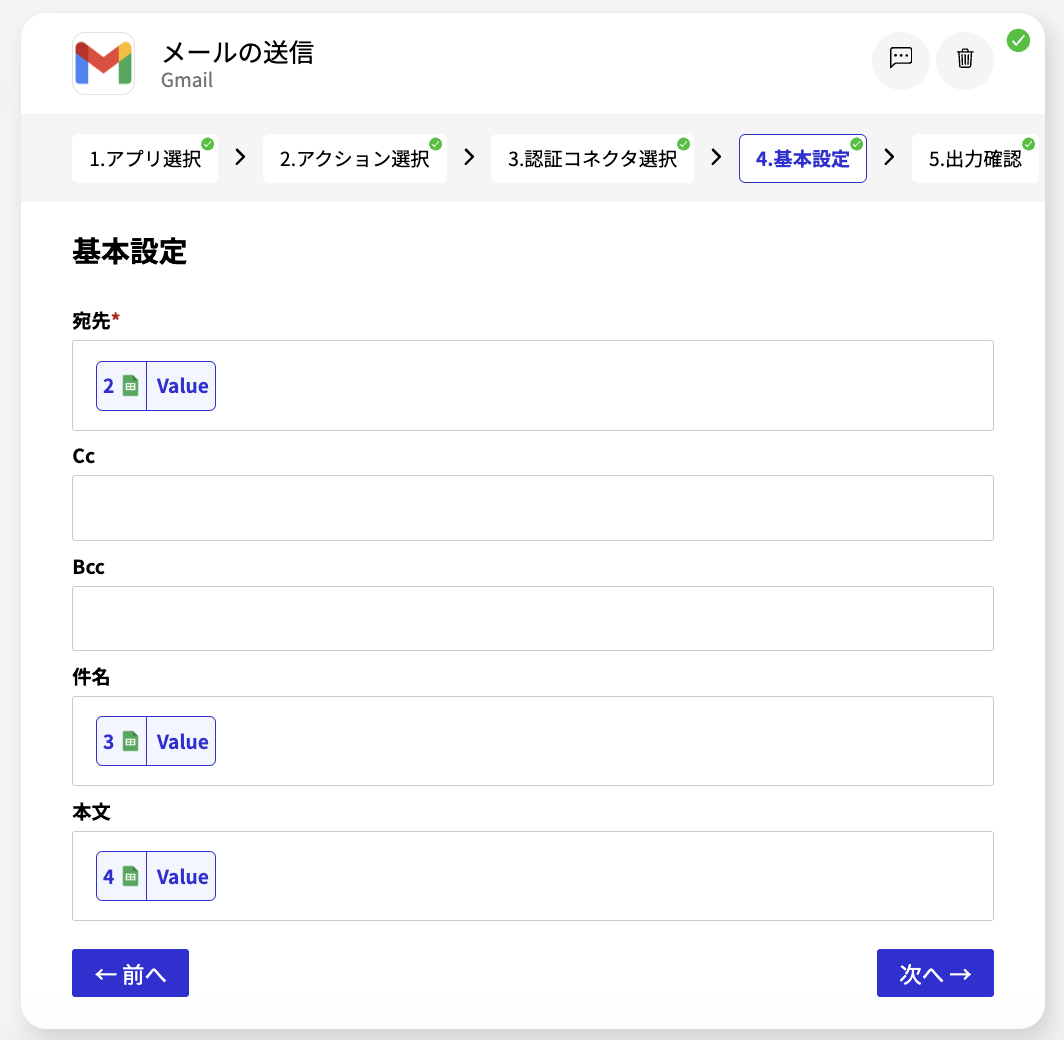The height and width of the screenshot is (1040, 1064).
Task: Click the 4 Value chip in 本文
Action: click(156, 876)
